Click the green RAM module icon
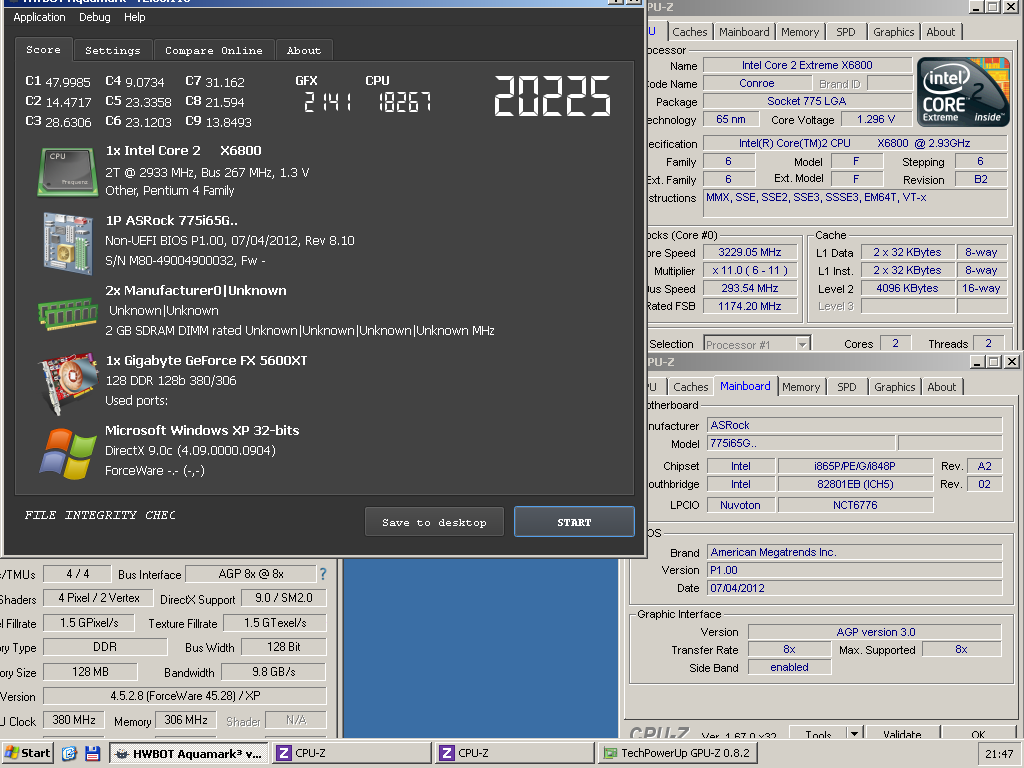 pos(68,314)
